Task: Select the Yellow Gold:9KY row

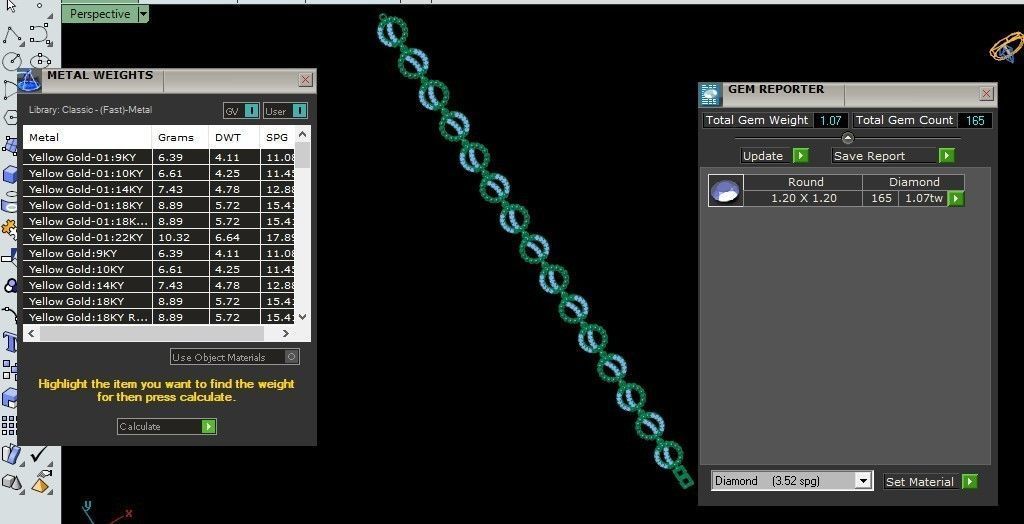Action: (159, 254)
